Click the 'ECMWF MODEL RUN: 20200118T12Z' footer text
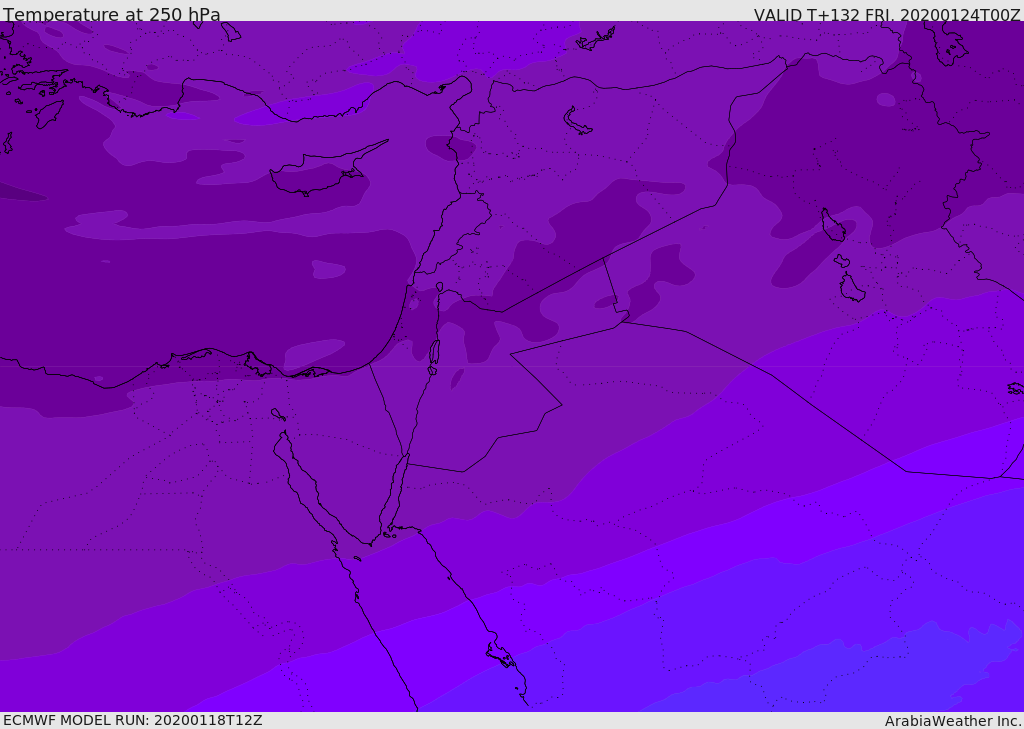Image resolution: width=1024 pixels, height=729 pixels. (x=133, y=720)
